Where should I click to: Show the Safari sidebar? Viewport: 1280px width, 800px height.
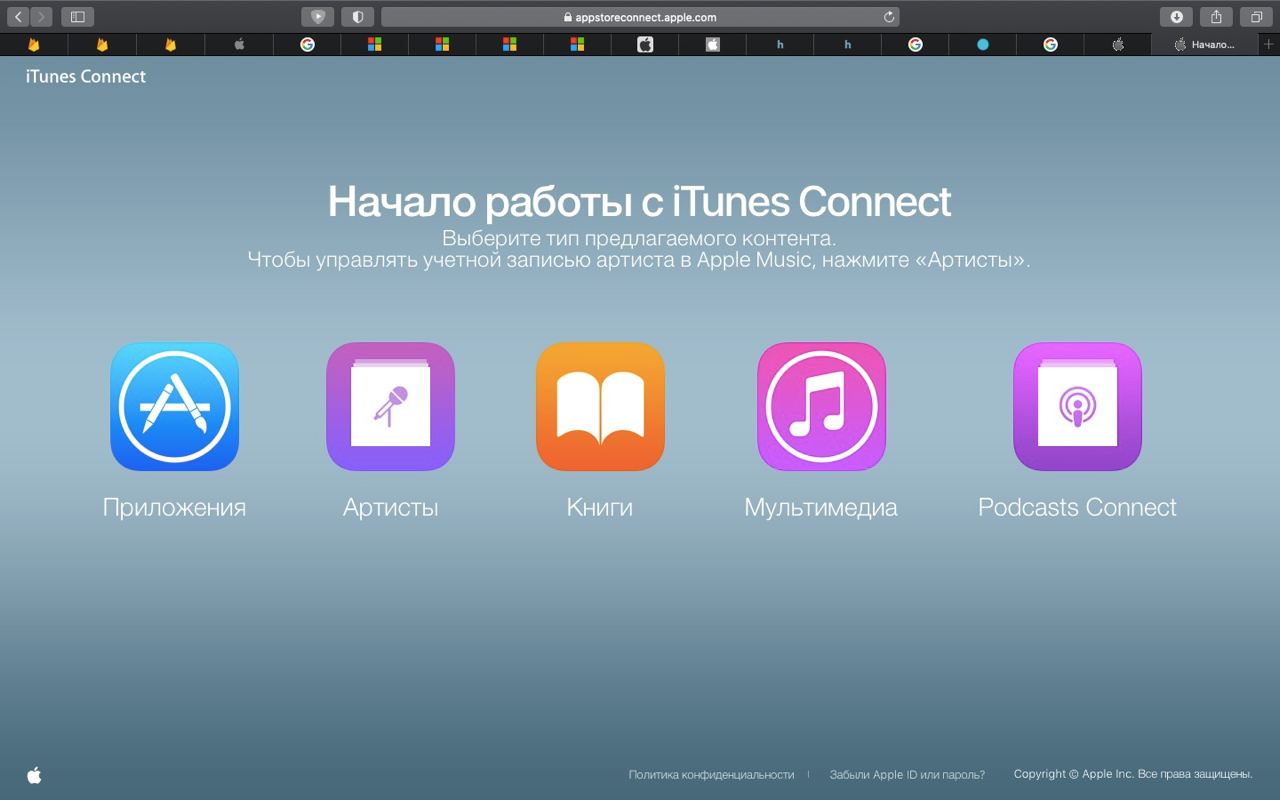click(x=77, y=16)
